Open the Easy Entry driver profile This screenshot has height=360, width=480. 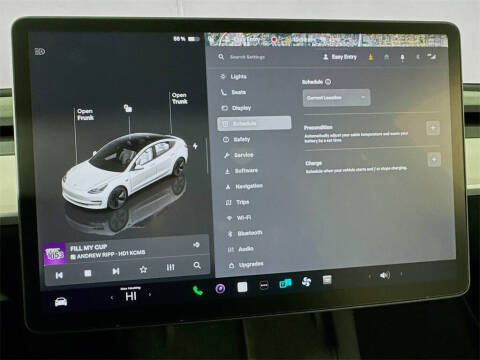[340, 57]
